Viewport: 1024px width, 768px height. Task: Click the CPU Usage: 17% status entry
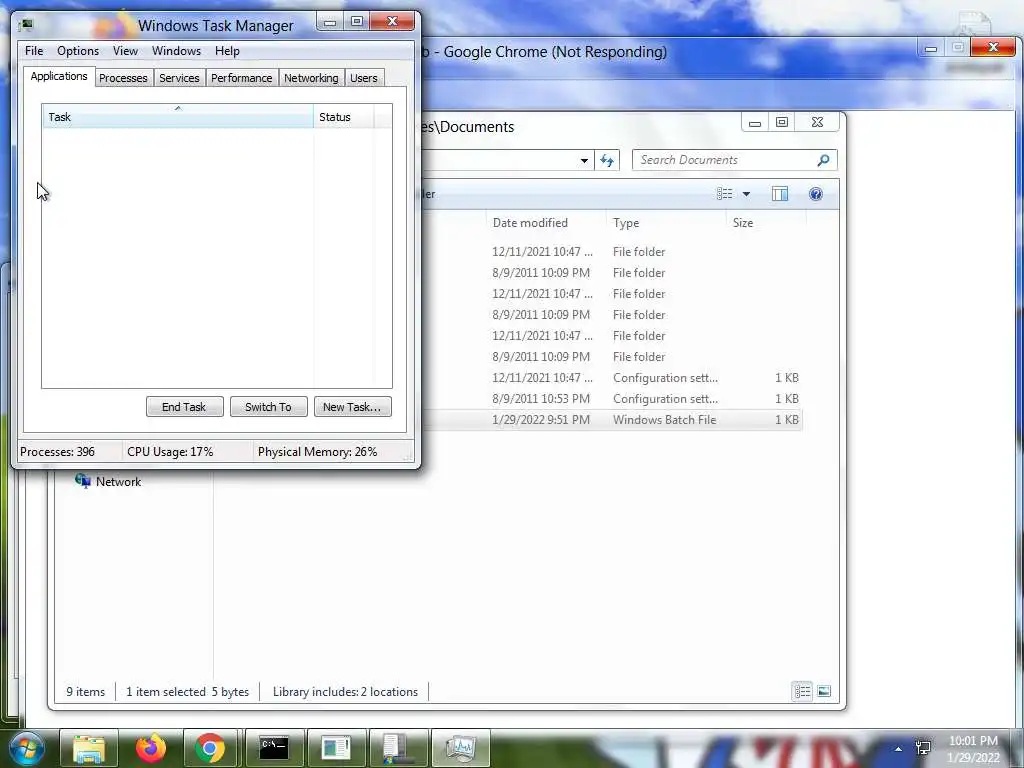coord(170,452)
